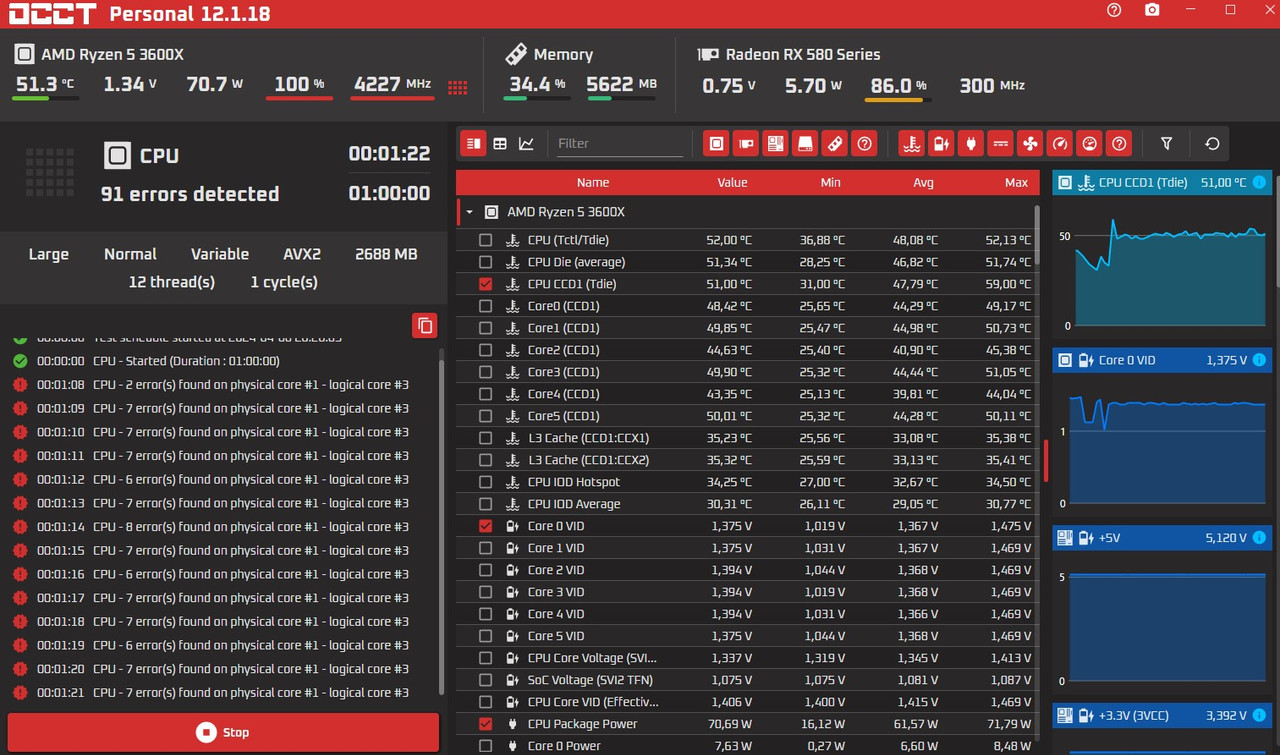Click the Core3 (CCD1) row name
1280x755 pixels.
(563, 372)
